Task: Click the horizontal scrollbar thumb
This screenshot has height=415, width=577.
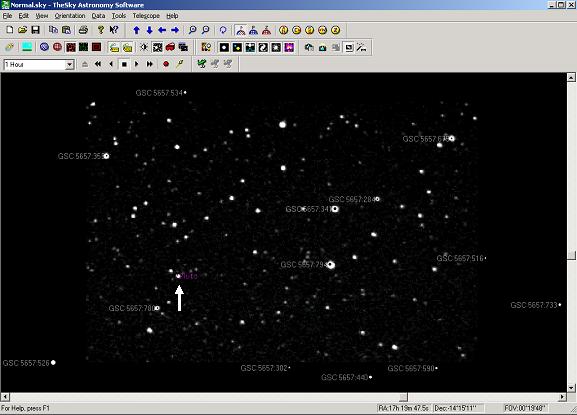Action: point(403,397)
